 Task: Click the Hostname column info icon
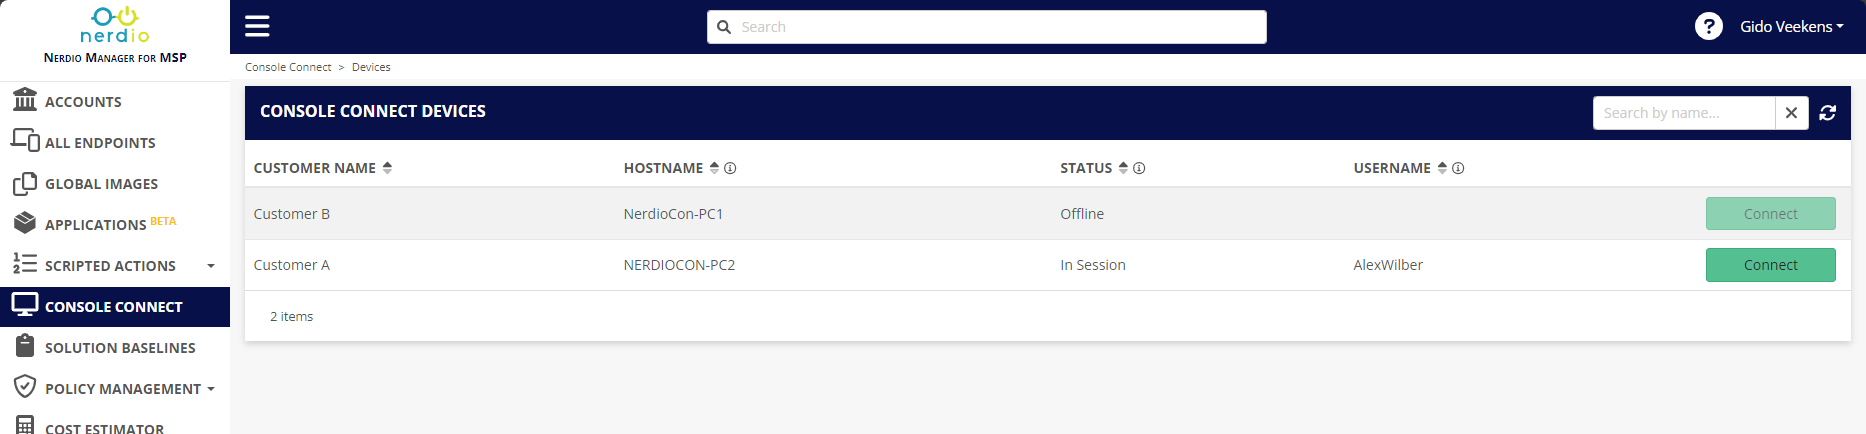click(x=730, y=168)
